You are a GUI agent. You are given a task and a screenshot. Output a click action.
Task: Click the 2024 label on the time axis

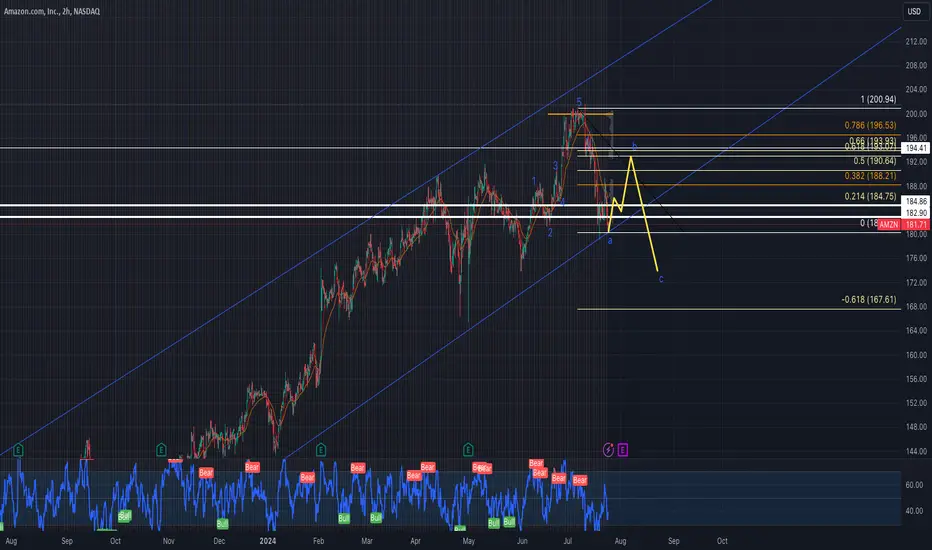tap(268, 541)
